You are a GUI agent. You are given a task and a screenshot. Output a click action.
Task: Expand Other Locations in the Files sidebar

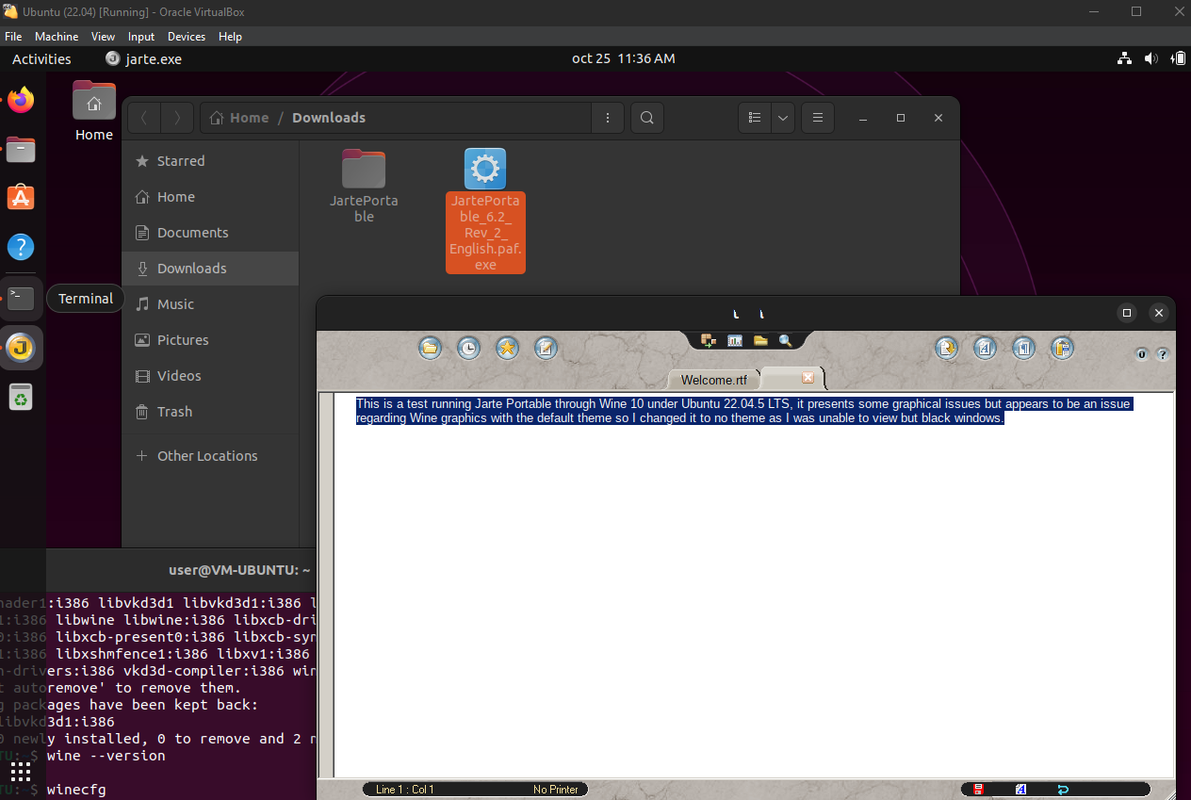coord(210,456)
